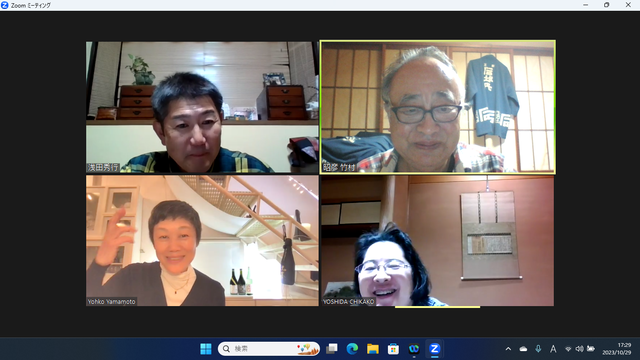This screenshot has height=360, width=640.
Task: Switch IME input mode A indicator
Action: pyautogui.click(x=553, y=349)
